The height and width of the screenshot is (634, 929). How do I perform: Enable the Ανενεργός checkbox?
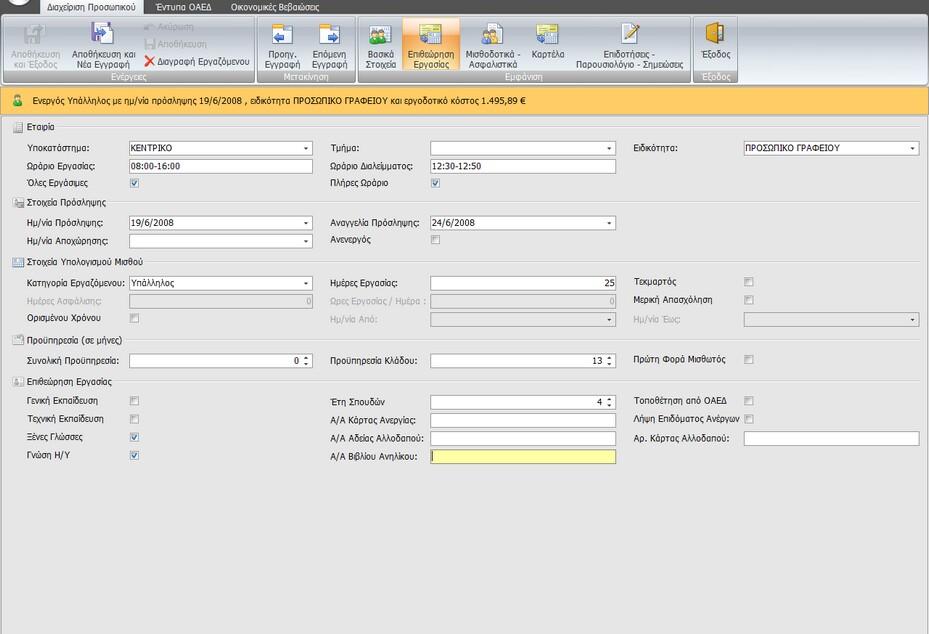[435, 239]
